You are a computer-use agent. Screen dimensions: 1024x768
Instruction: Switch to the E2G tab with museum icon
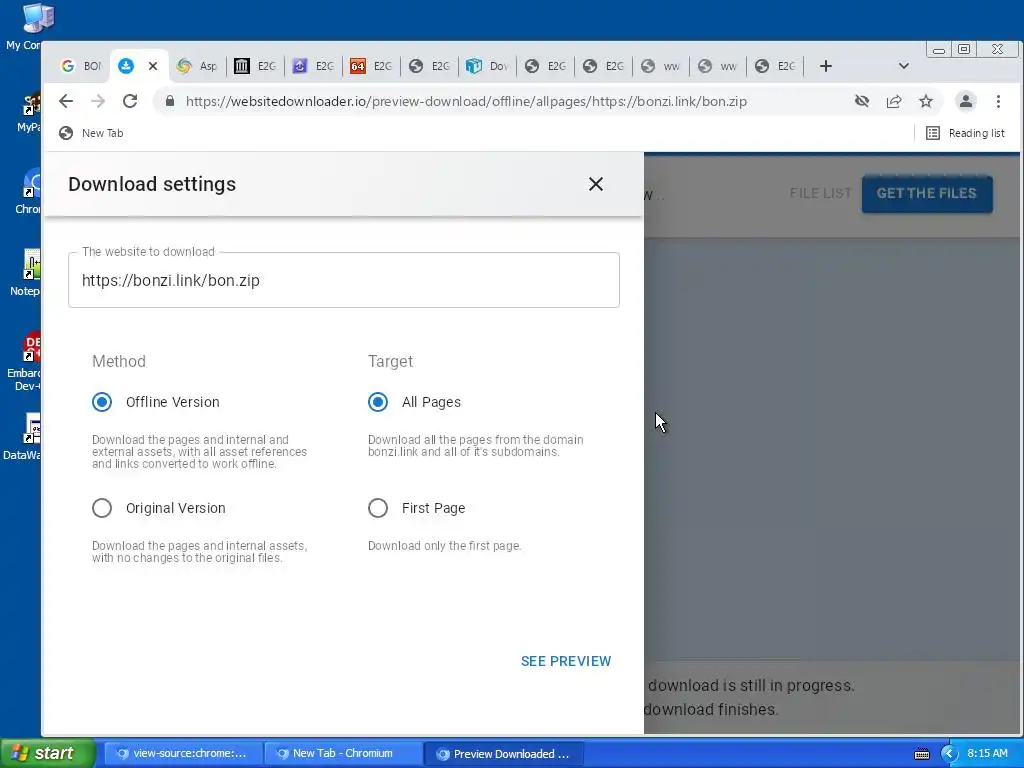click(x=255, y=66)
